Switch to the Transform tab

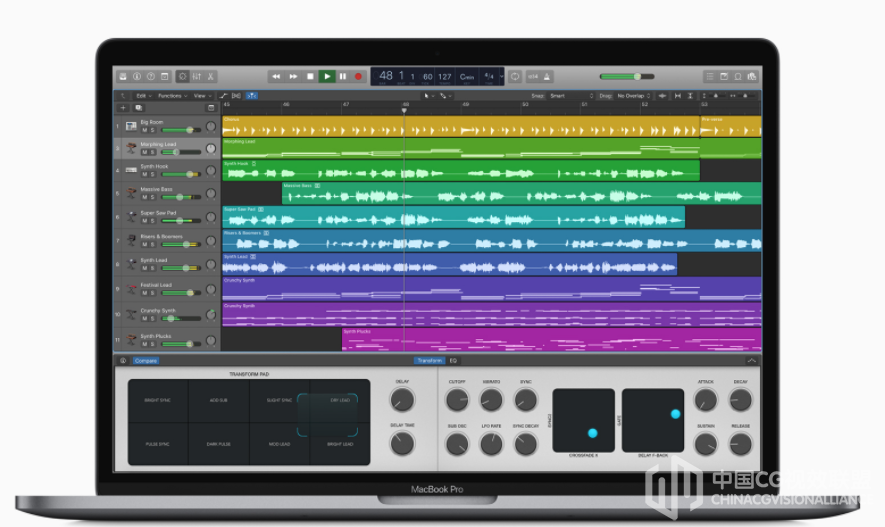[430, 361]
